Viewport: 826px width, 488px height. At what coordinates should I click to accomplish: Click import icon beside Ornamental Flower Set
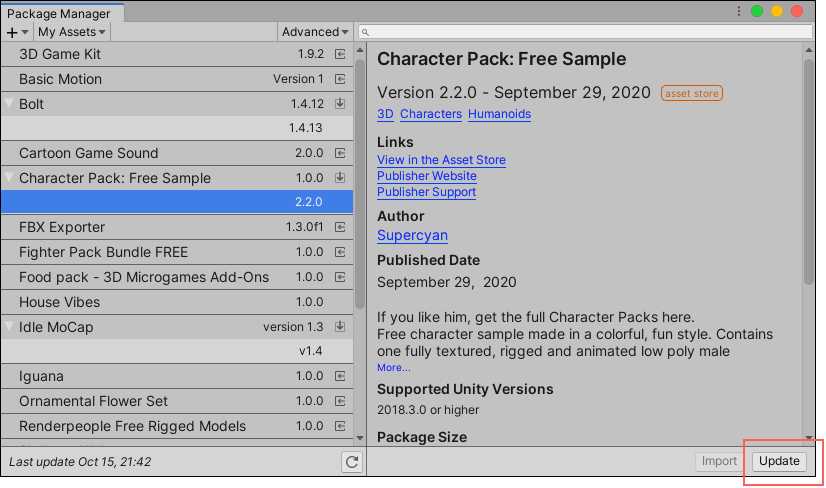pyautogui.click(x=340, y=401)
